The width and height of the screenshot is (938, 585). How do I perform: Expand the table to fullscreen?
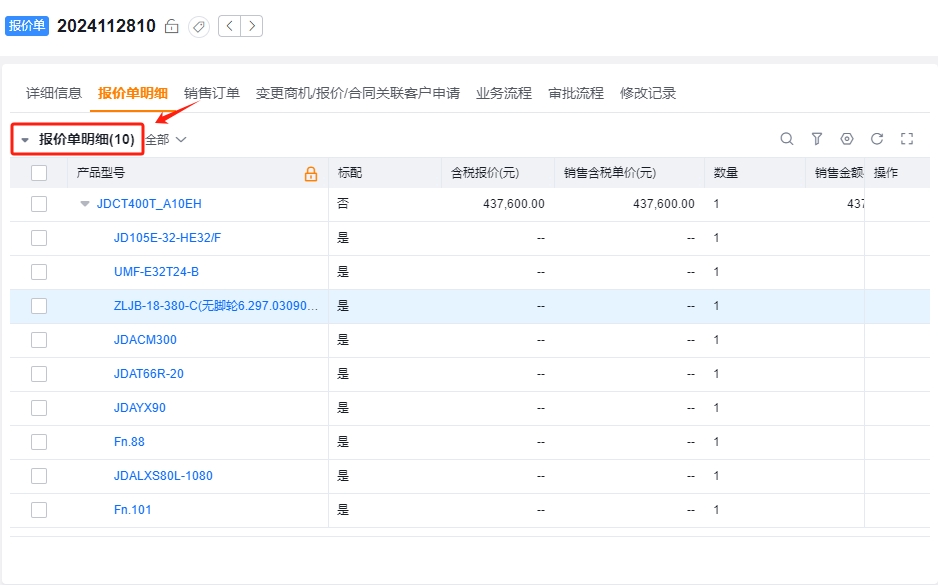(907, 139)
